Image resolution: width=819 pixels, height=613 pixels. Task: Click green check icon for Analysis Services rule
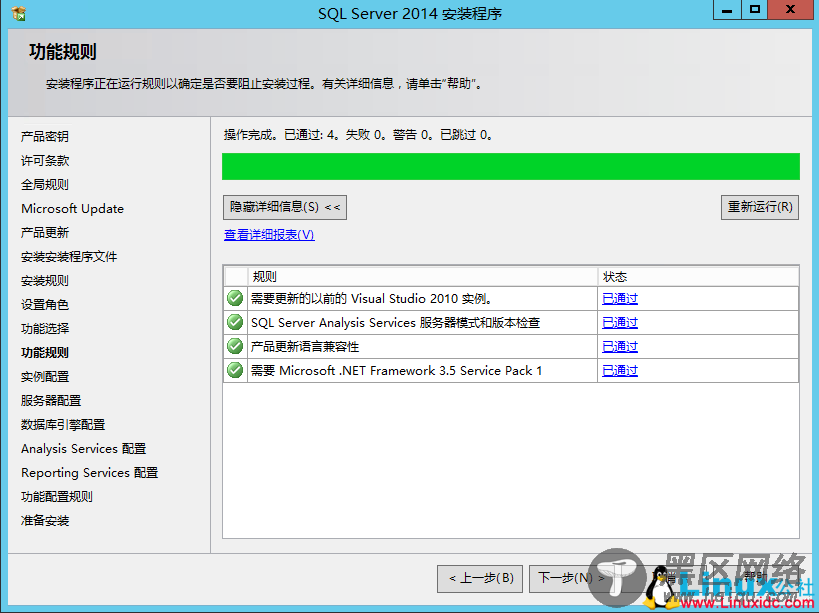click(235, 322)
